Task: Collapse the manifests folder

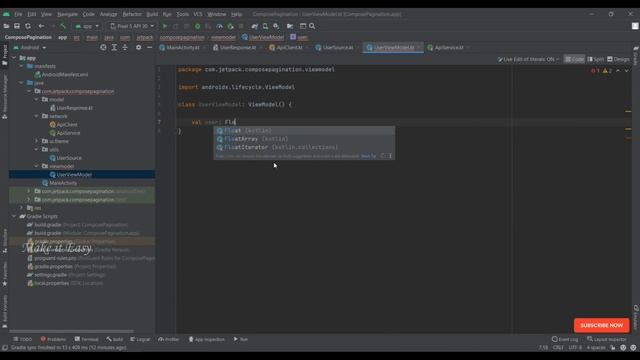Action: [x=22, y=66]
